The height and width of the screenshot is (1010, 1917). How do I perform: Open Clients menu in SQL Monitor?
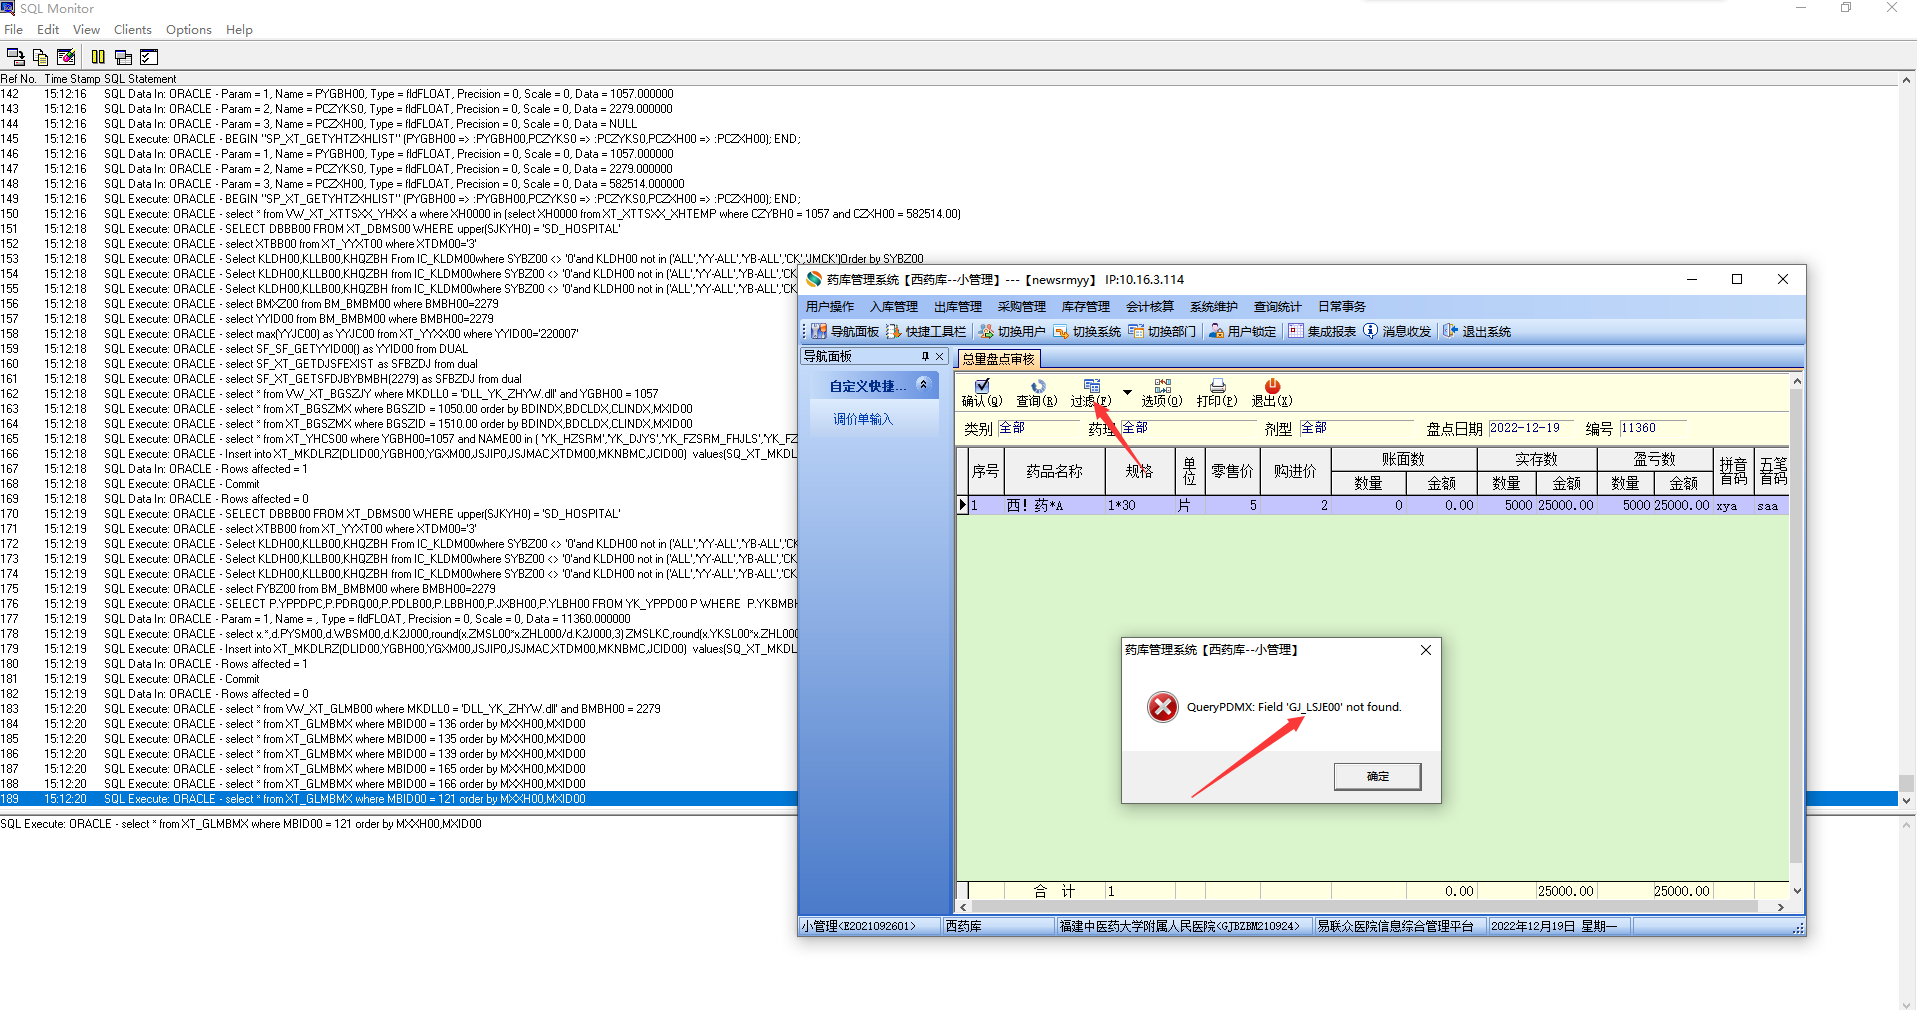[133, 30]
